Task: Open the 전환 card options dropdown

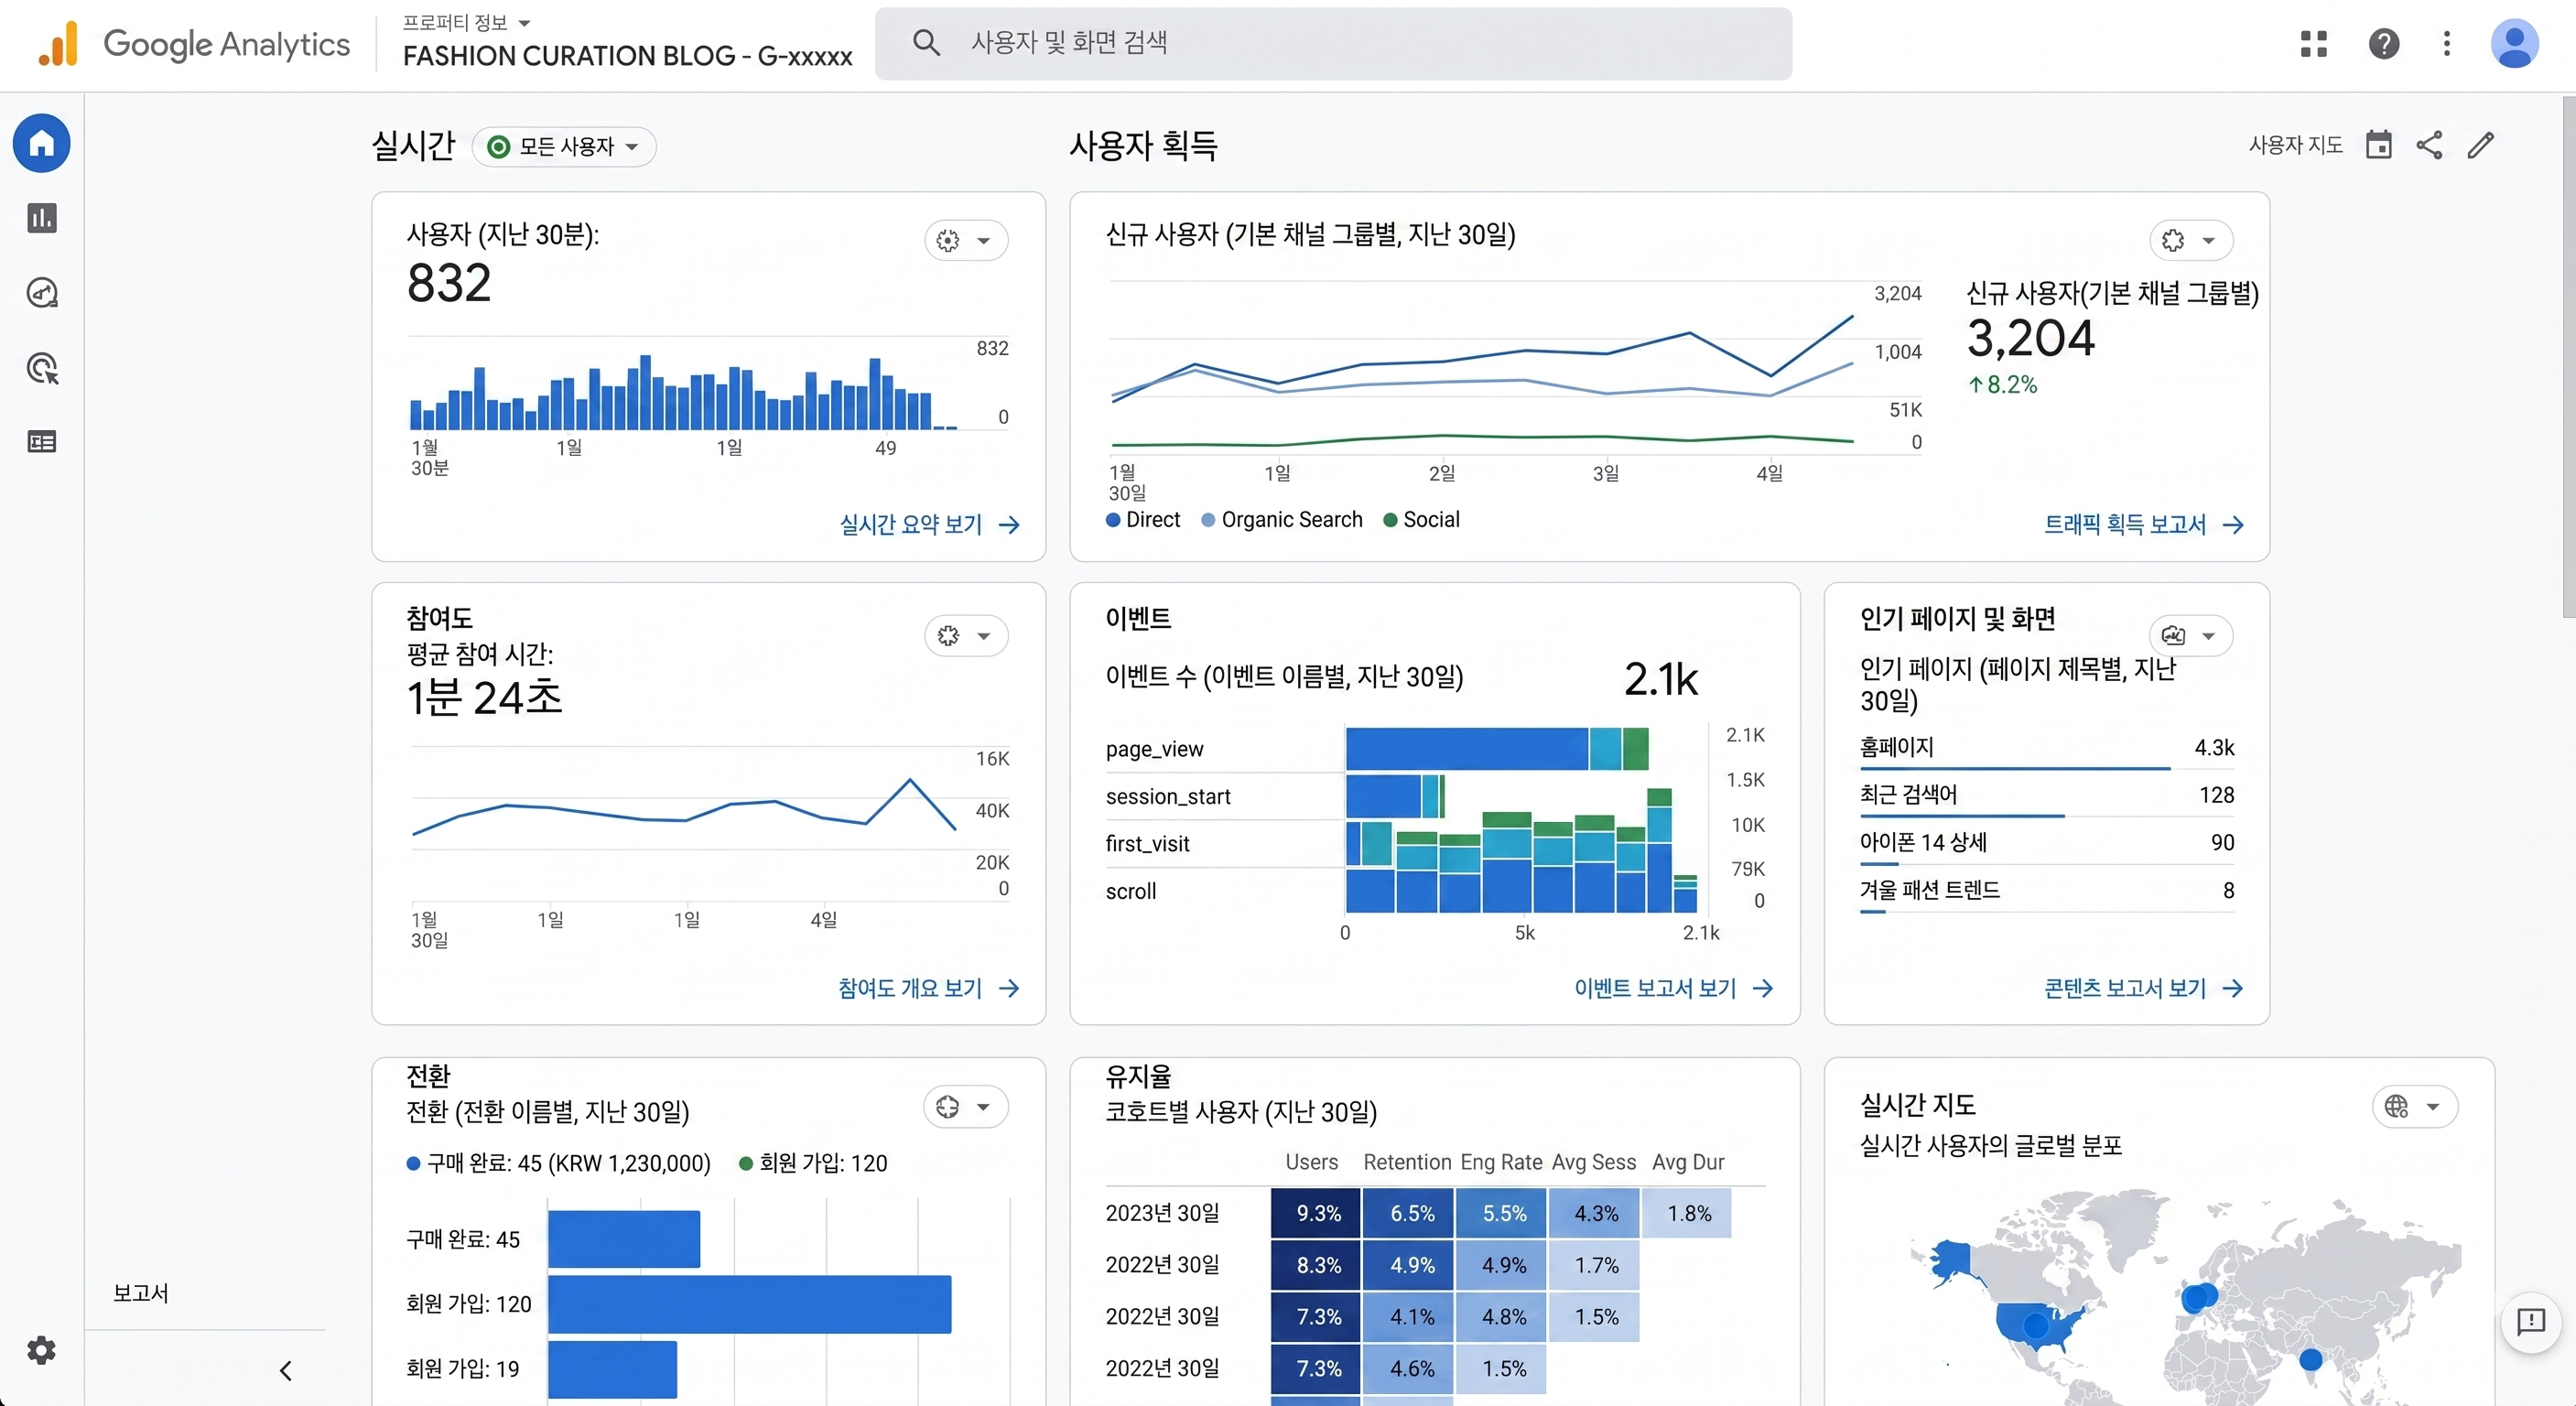Action: [x=966, y=1107]
